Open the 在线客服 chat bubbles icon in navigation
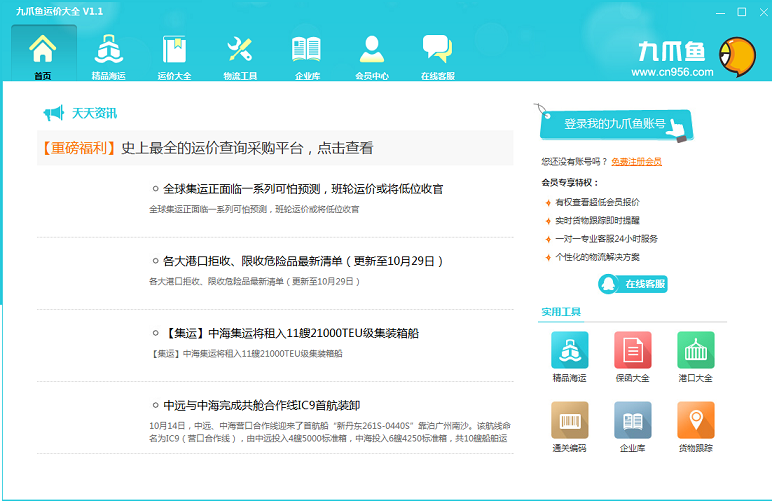Viewport: 772px width, 501px height. (438, 49)
